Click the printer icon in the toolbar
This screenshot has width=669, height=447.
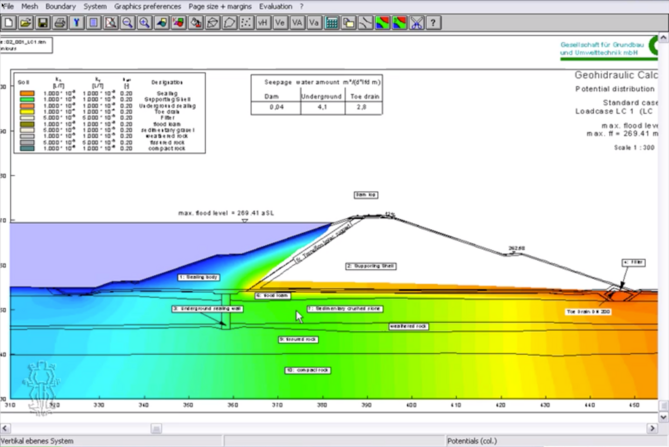point(60,22)
